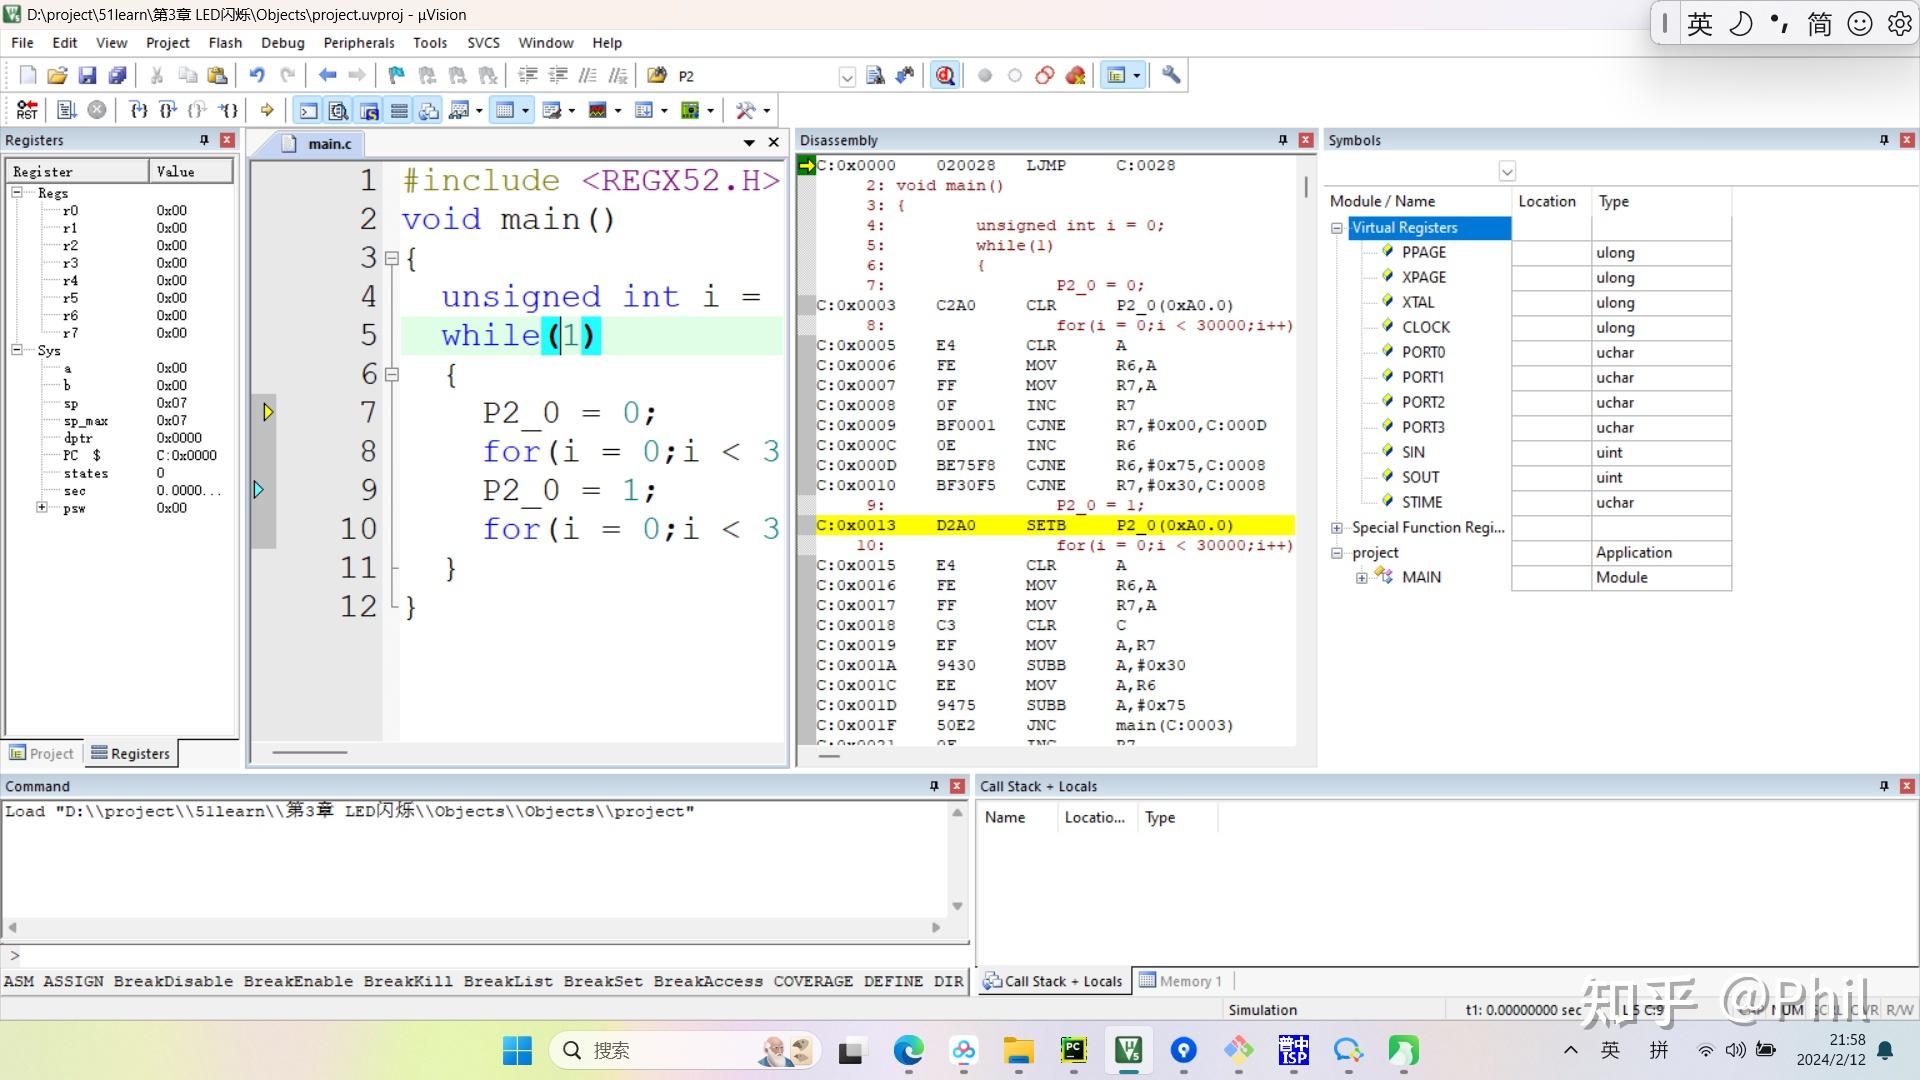The height and width of the screenshot is (1080, 1920).
Task: Click the Run program icon
Action: click(67, 110)
